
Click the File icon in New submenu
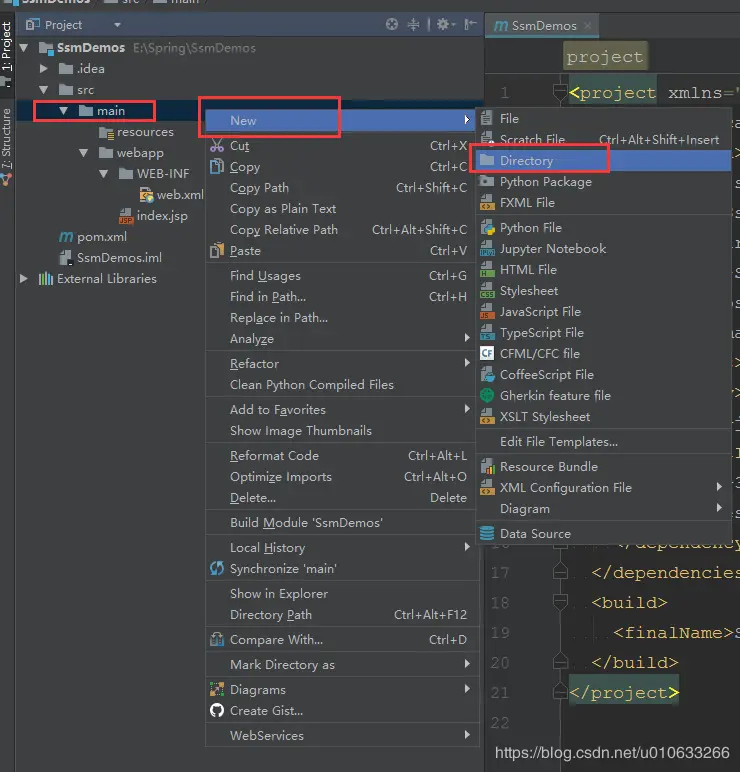point(487,118)
